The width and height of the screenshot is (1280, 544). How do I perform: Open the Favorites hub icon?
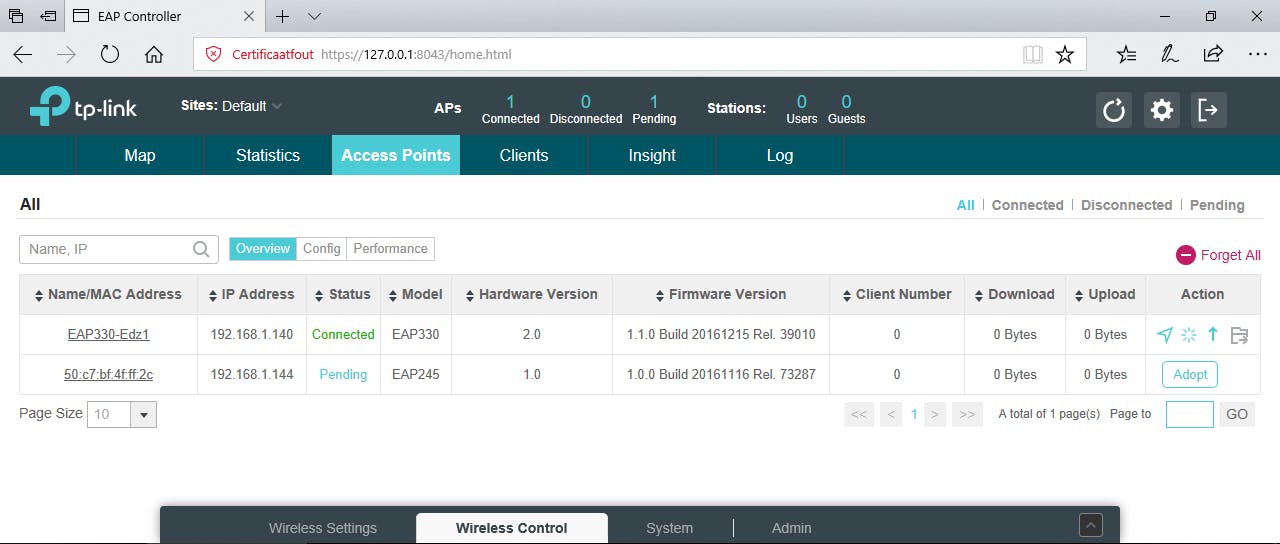pyautogui.click(x=1126, y=54)
